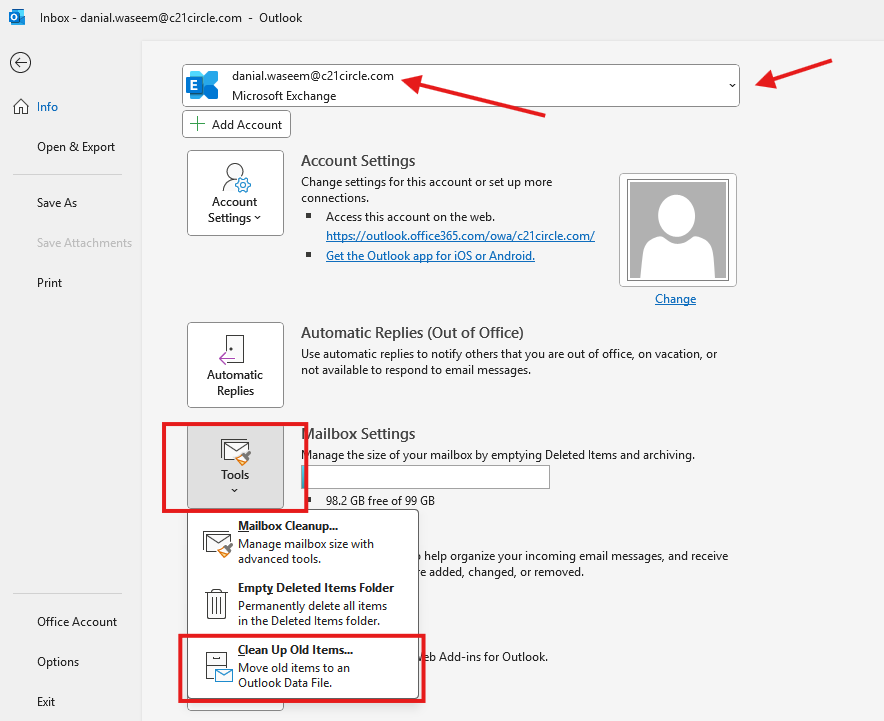Click the Clean Up Old Items icon
This screenshot has width=884, height=721.
pos(217,667)
